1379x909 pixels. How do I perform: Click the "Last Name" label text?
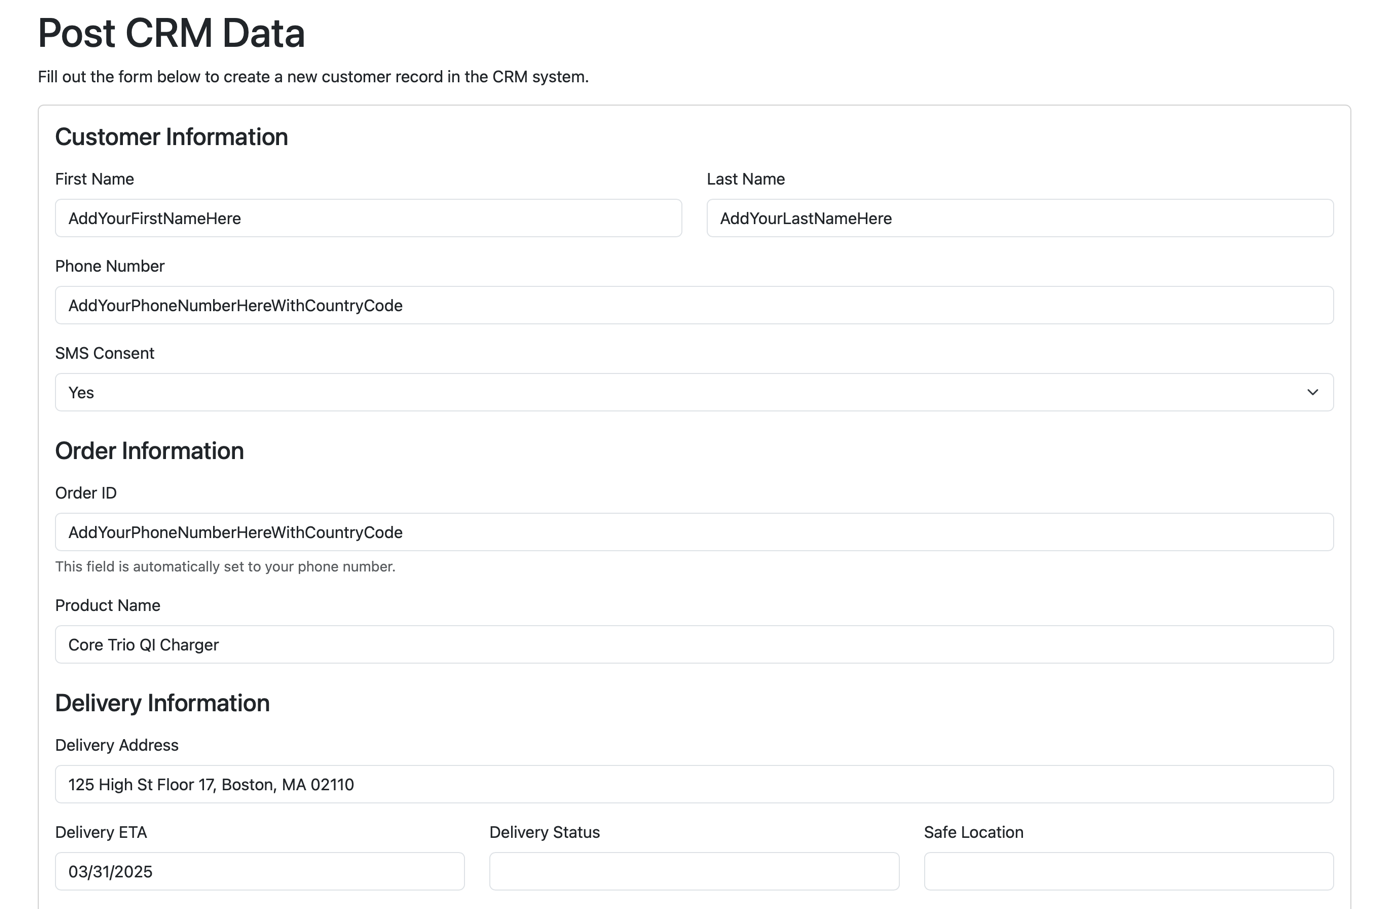[x=745, y=179]
